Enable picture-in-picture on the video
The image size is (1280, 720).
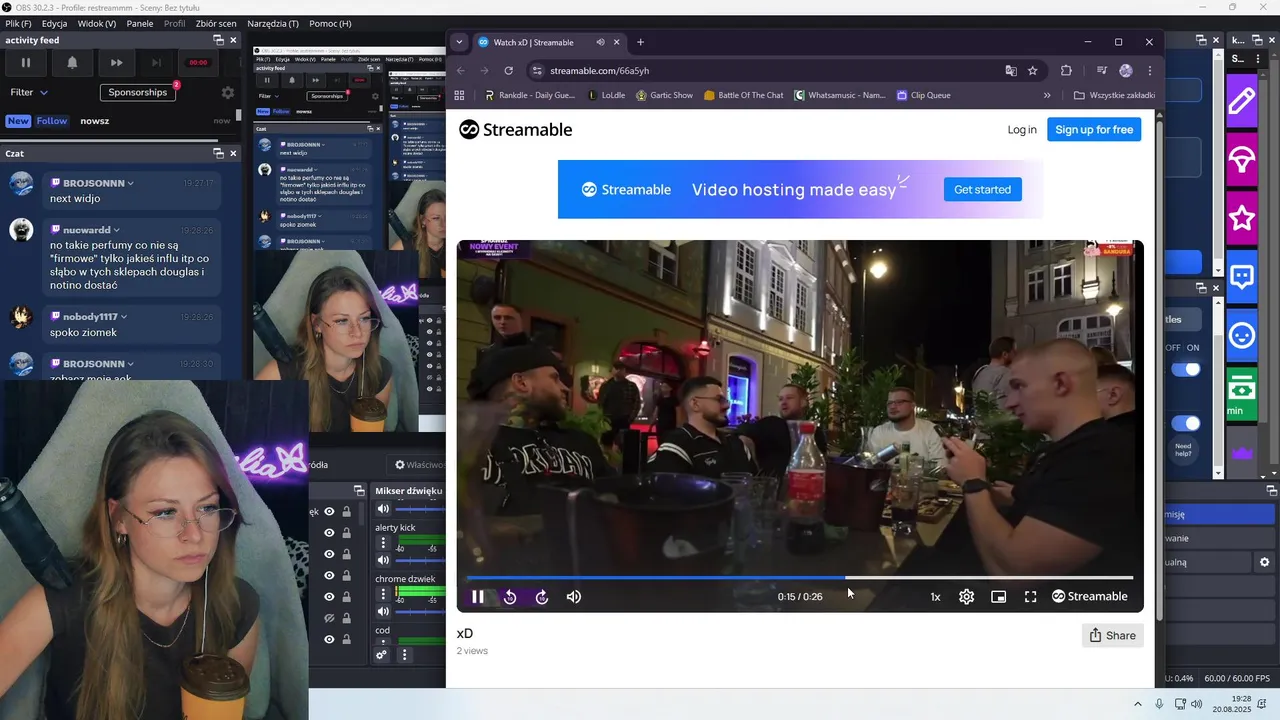[x=998, y=597]
